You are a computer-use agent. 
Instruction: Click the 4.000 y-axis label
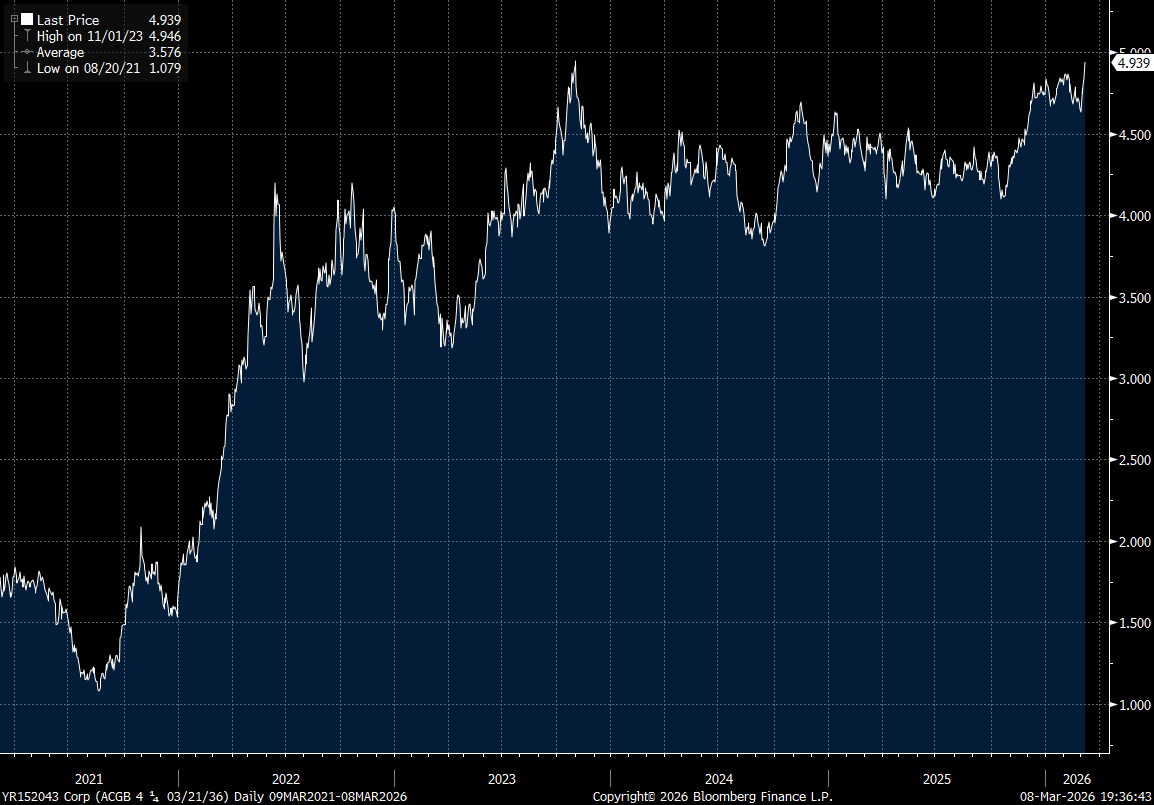[x=1134, y=216]
